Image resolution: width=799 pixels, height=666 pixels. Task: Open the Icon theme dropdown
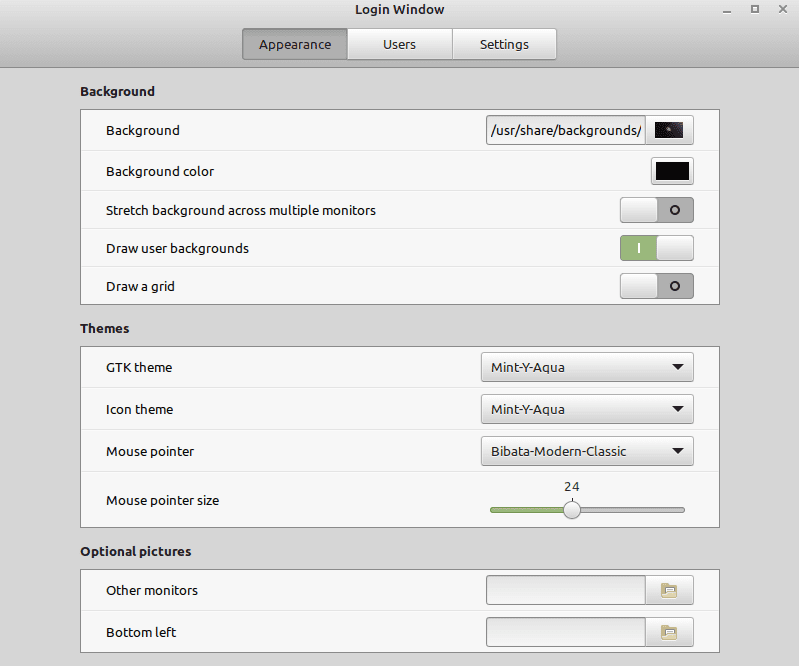coord(587,409)
